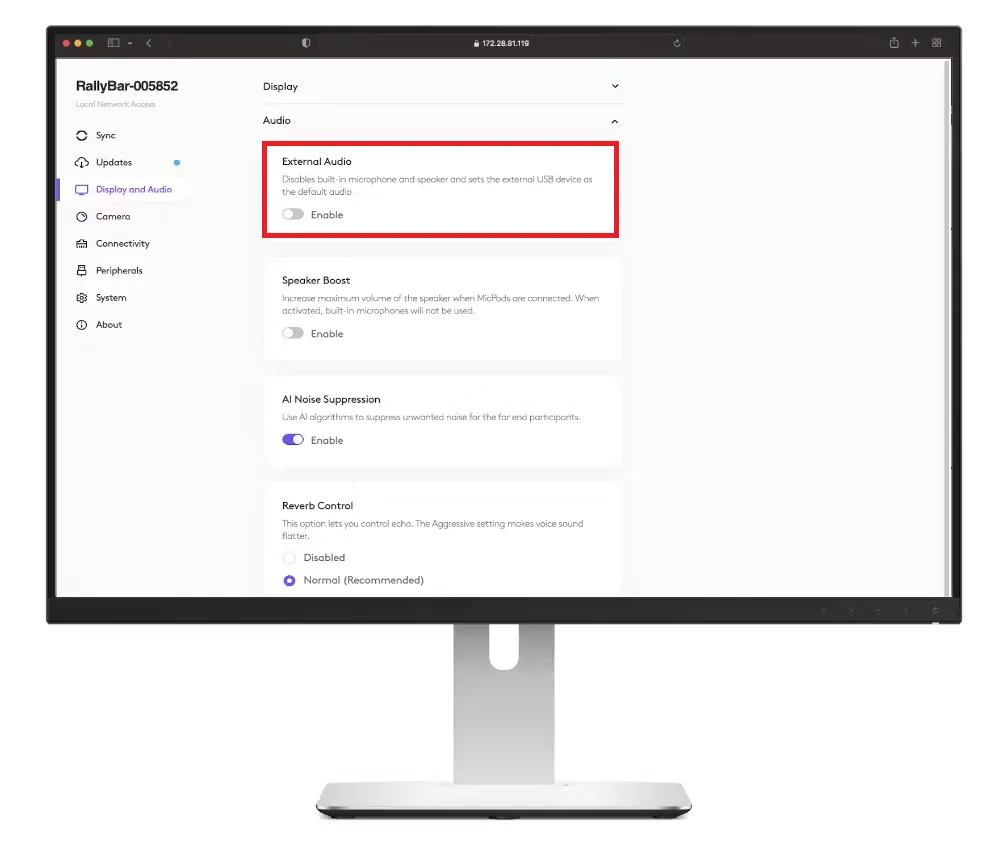Click the address bar showing 172.28.81.119
The width and height of the screenshot is (1002, 848).
coord(505,43)
